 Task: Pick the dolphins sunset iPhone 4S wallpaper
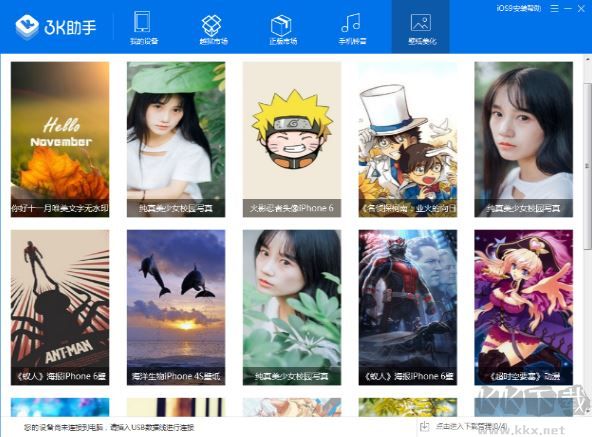click(176, 307)
